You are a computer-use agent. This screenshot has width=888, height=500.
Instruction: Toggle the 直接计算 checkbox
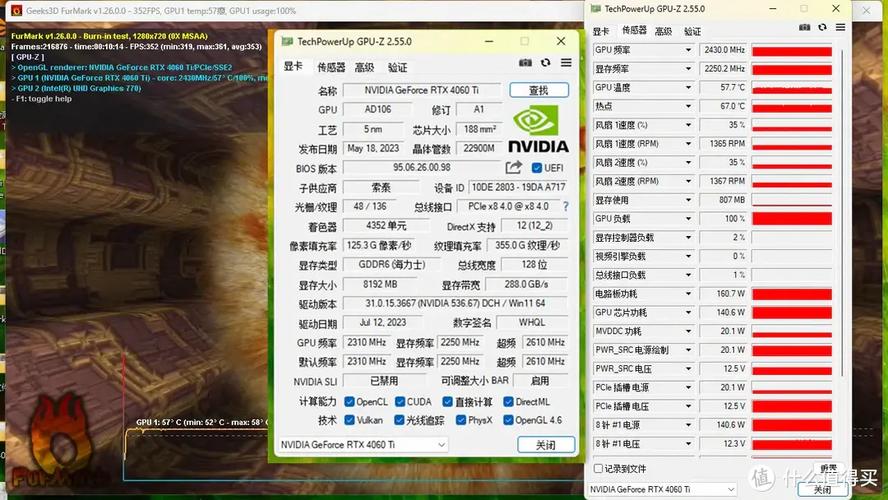coord(447,401)
